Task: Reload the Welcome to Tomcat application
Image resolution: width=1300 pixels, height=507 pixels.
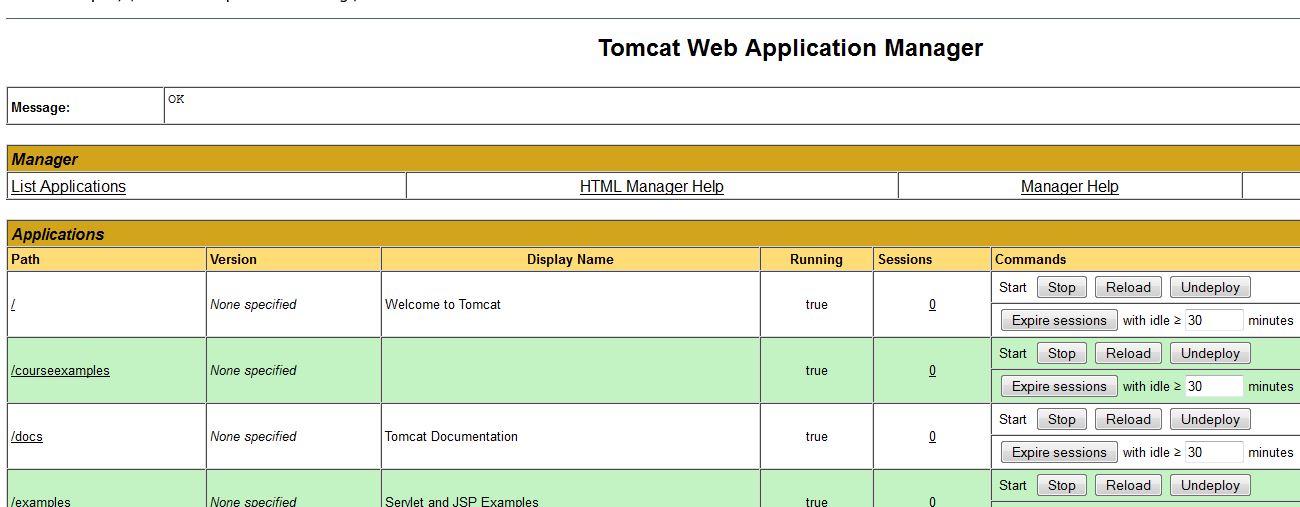Action: (x=1129, y=287)
